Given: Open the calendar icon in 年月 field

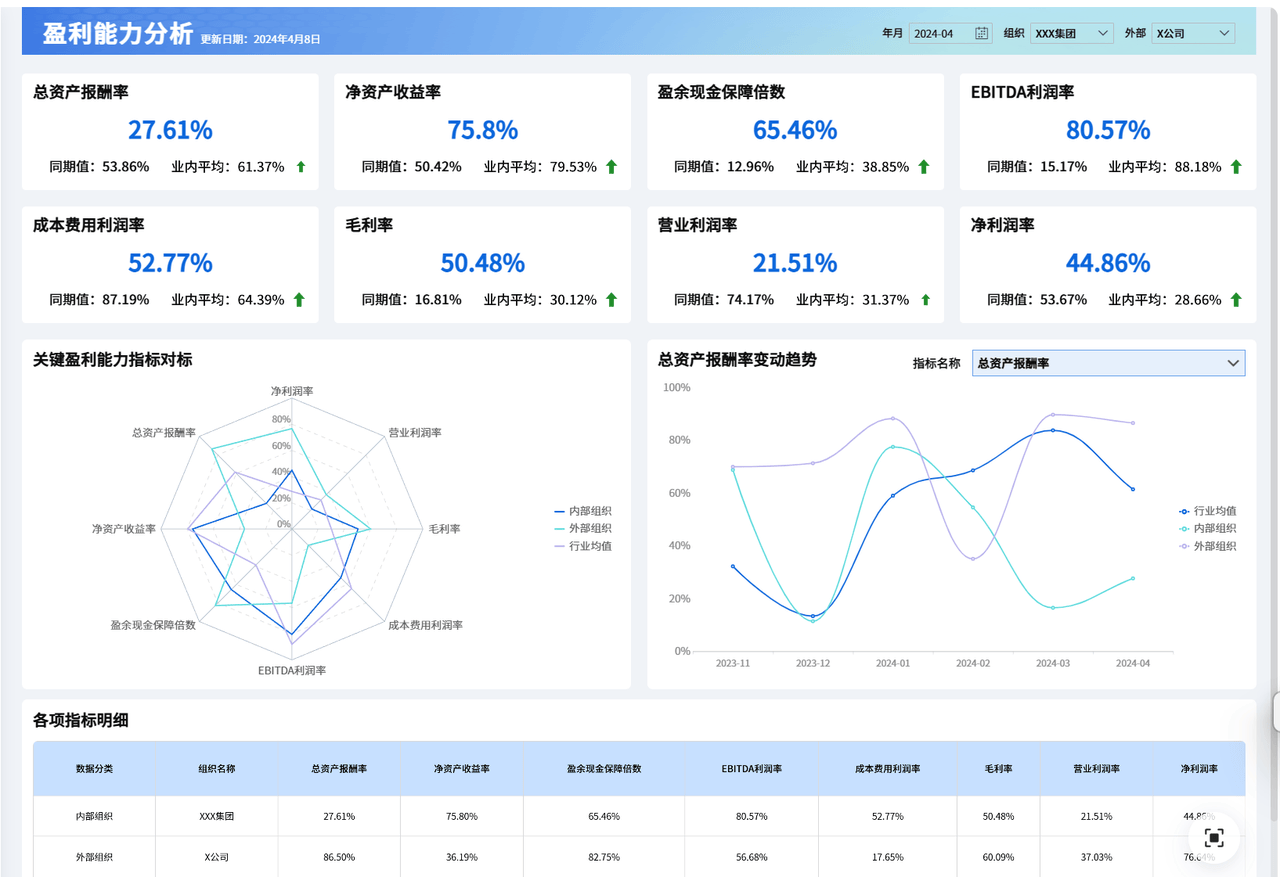Looking at the screenshot, I should pyautogui.click(x=982, y=33).
